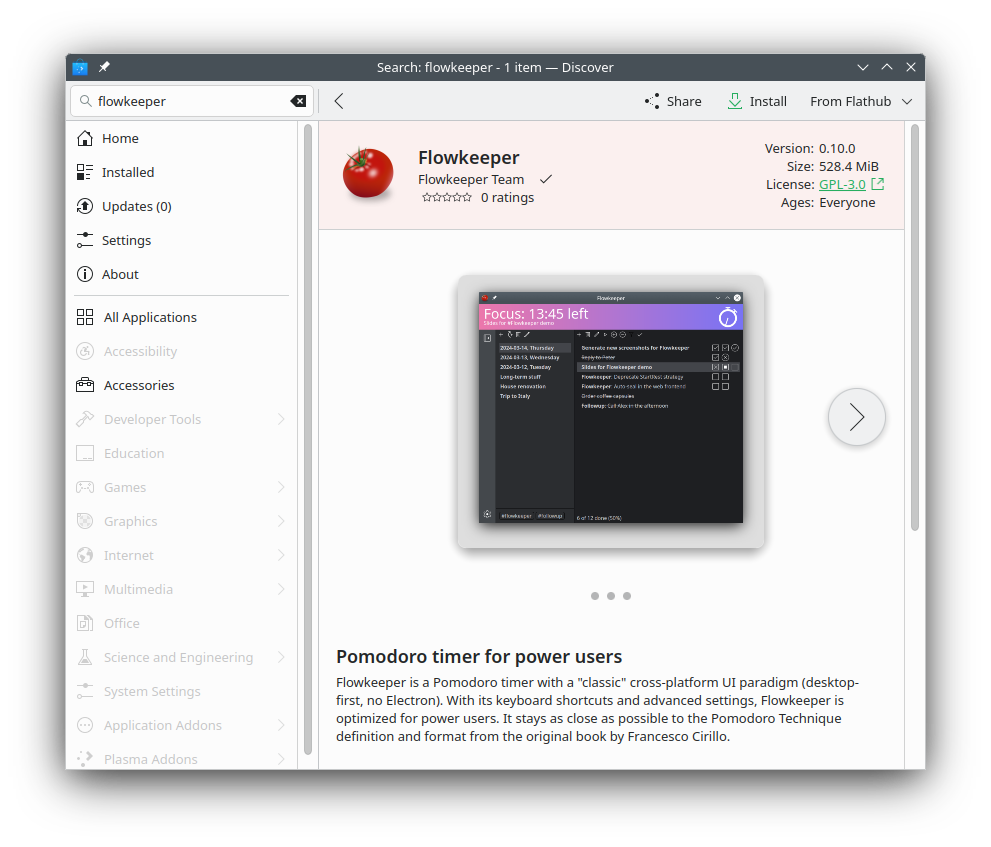Expand Science and Engineering chevron
The width and height of the screenshot is (991, 847).
[281, 657]
